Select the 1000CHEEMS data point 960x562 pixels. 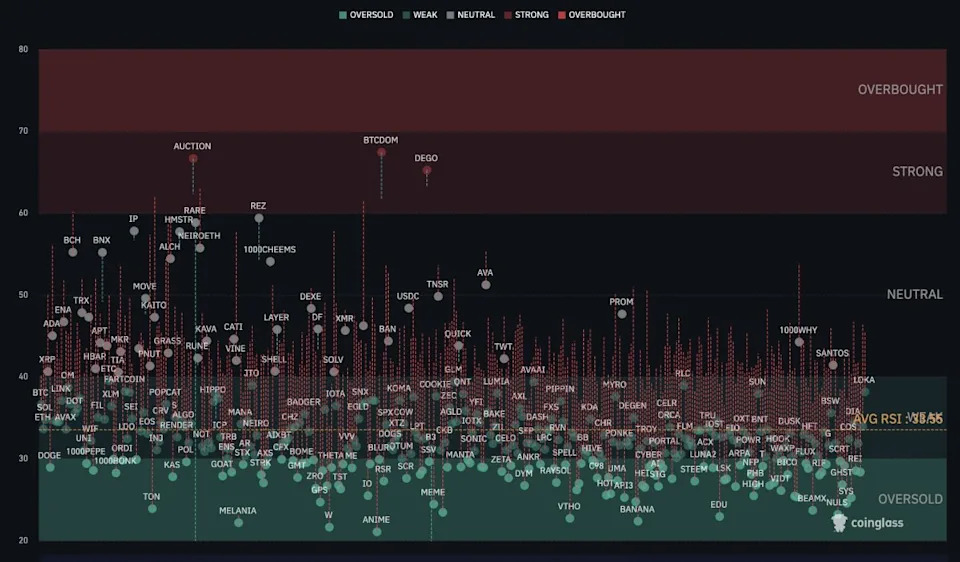270,261
